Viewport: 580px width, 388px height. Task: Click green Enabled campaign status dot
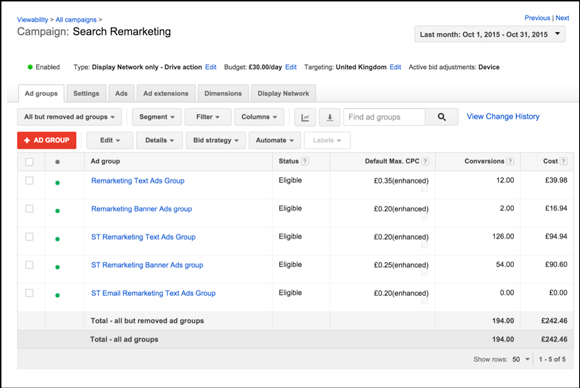coord(30,67)
